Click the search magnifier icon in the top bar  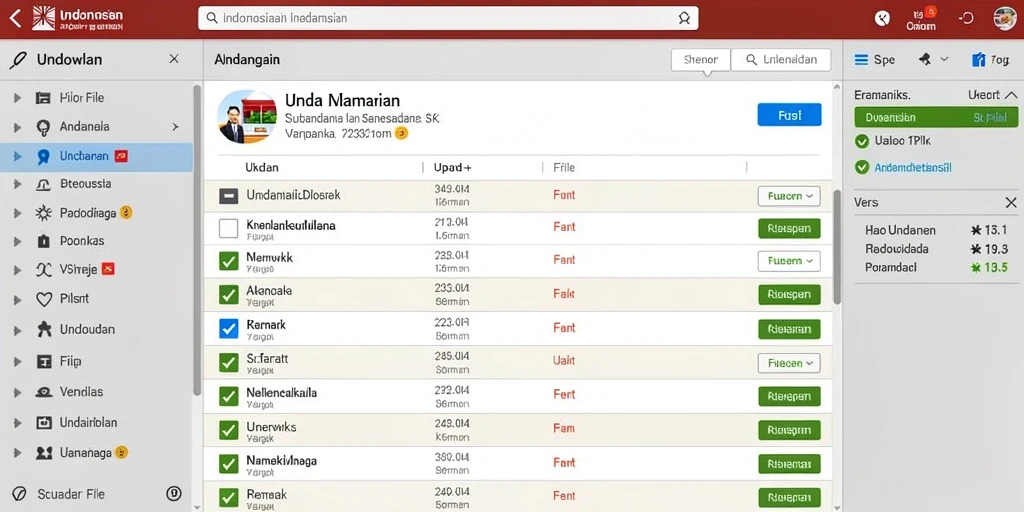212,18
